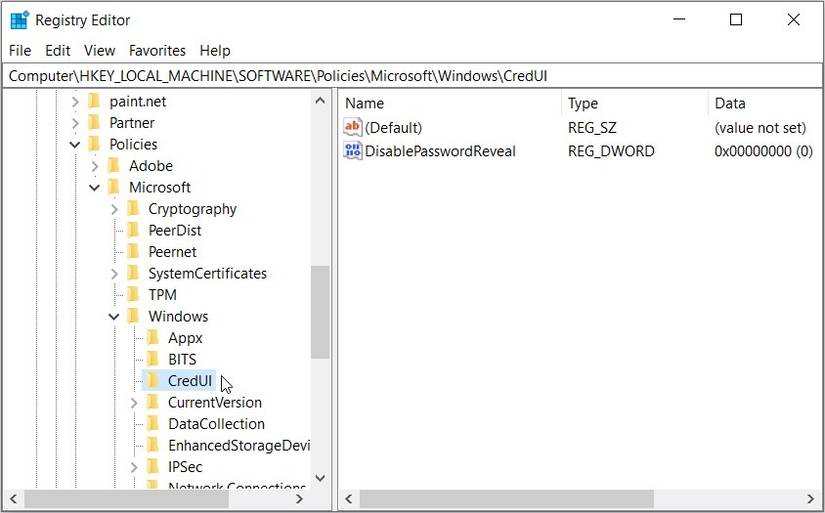Click the Adobe folder icon
The width and height of the screenshot is (825, 513).
pos(114,166)
